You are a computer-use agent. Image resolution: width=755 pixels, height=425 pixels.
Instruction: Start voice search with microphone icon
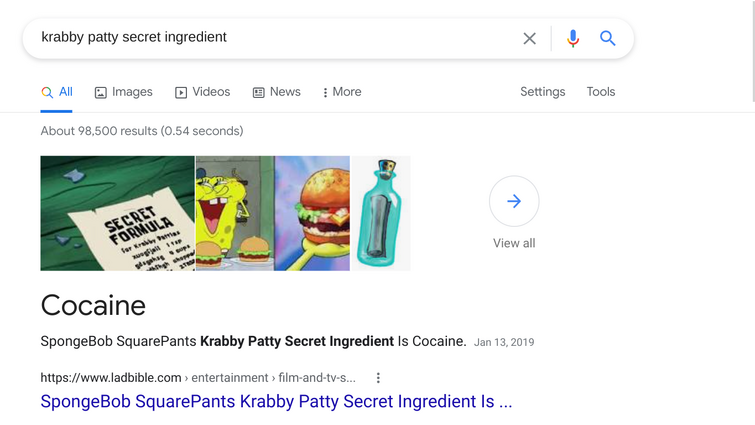[572, 38]
